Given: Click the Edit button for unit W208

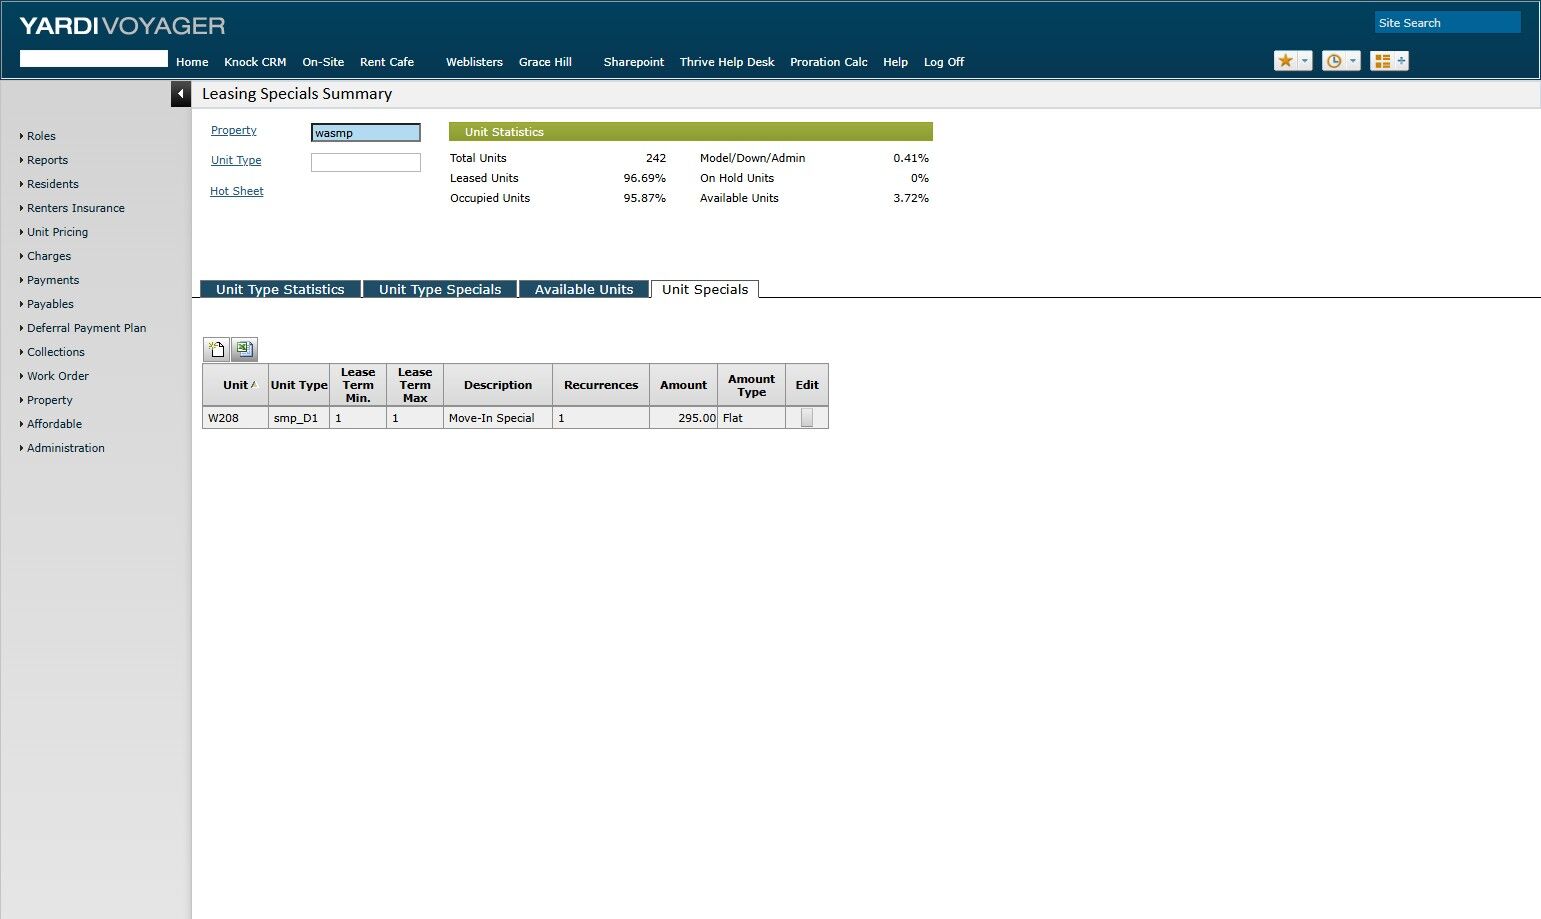Looking at the screenshot, I should tap(806, 417).
